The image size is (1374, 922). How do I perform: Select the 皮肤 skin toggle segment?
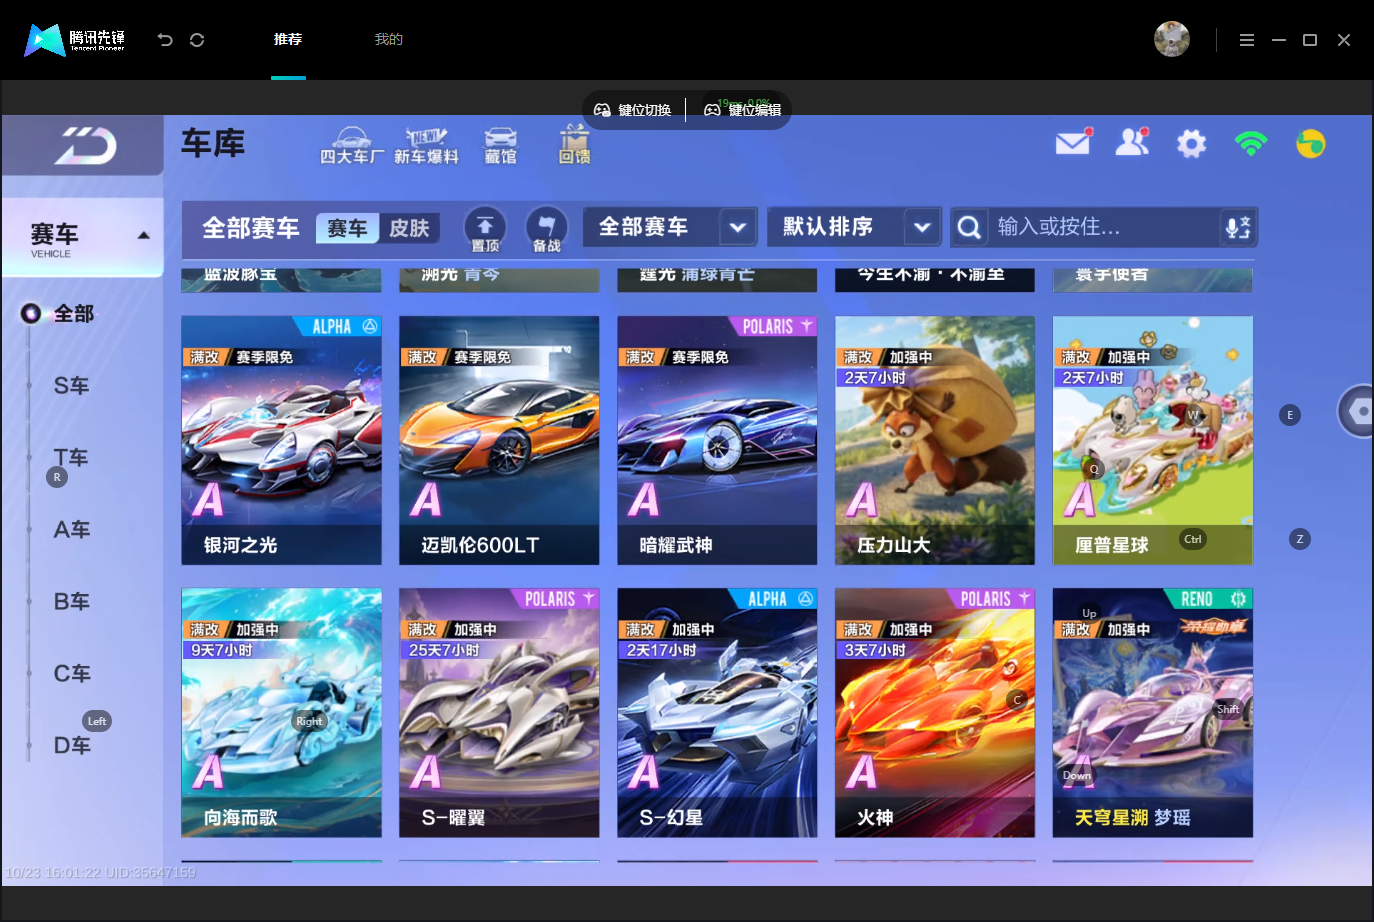[409, 228]
